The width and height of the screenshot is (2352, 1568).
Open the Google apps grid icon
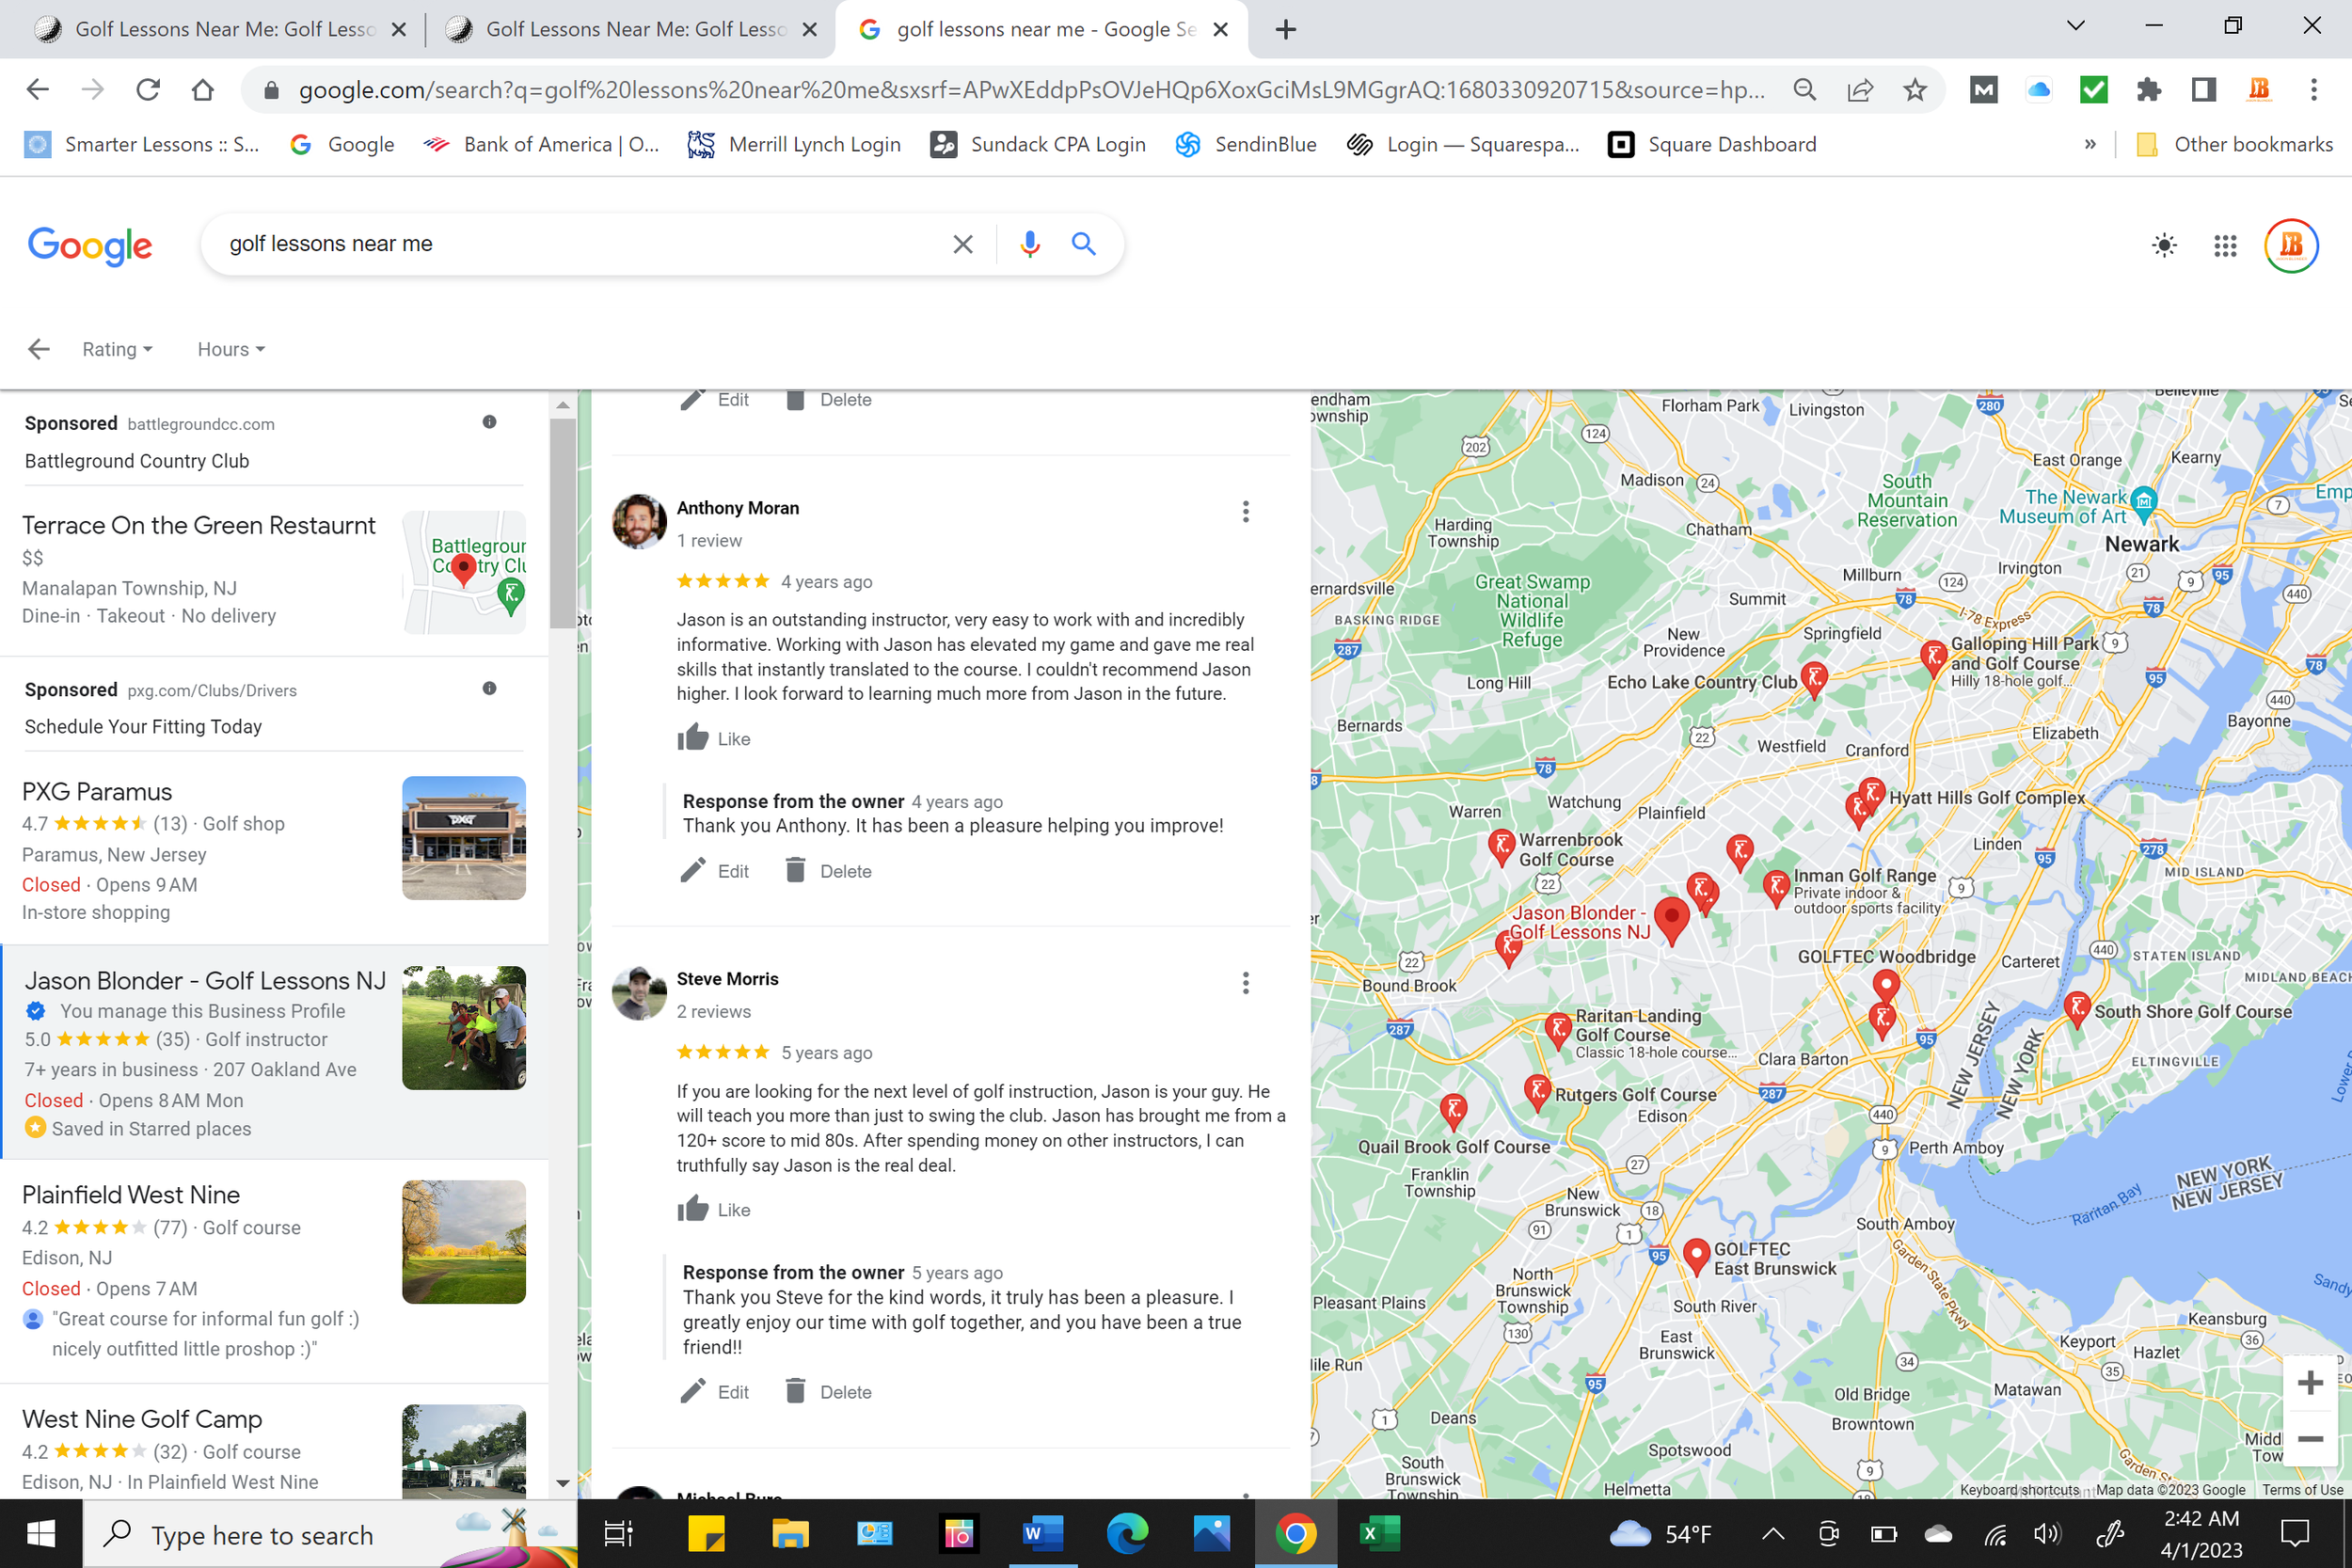(2224, 246)
